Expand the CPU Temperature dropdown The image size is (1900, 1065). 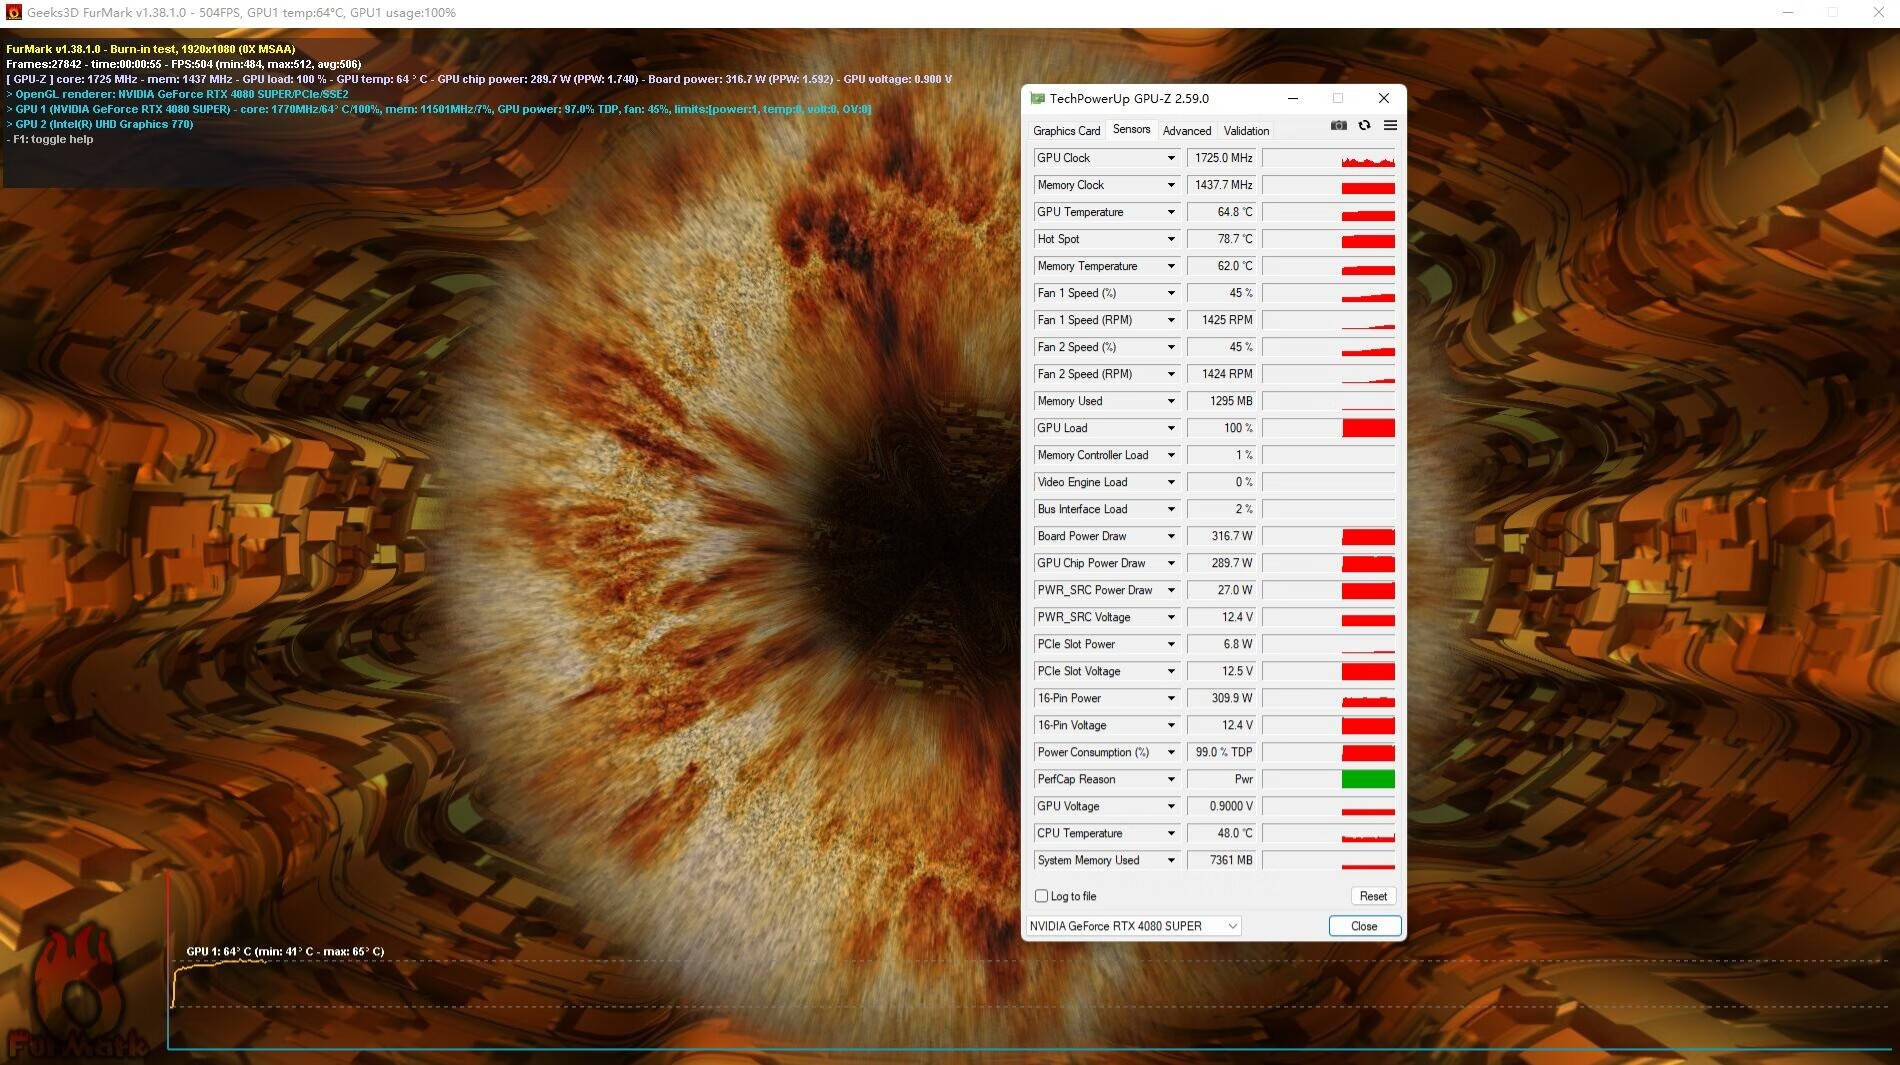point(1171,833)
